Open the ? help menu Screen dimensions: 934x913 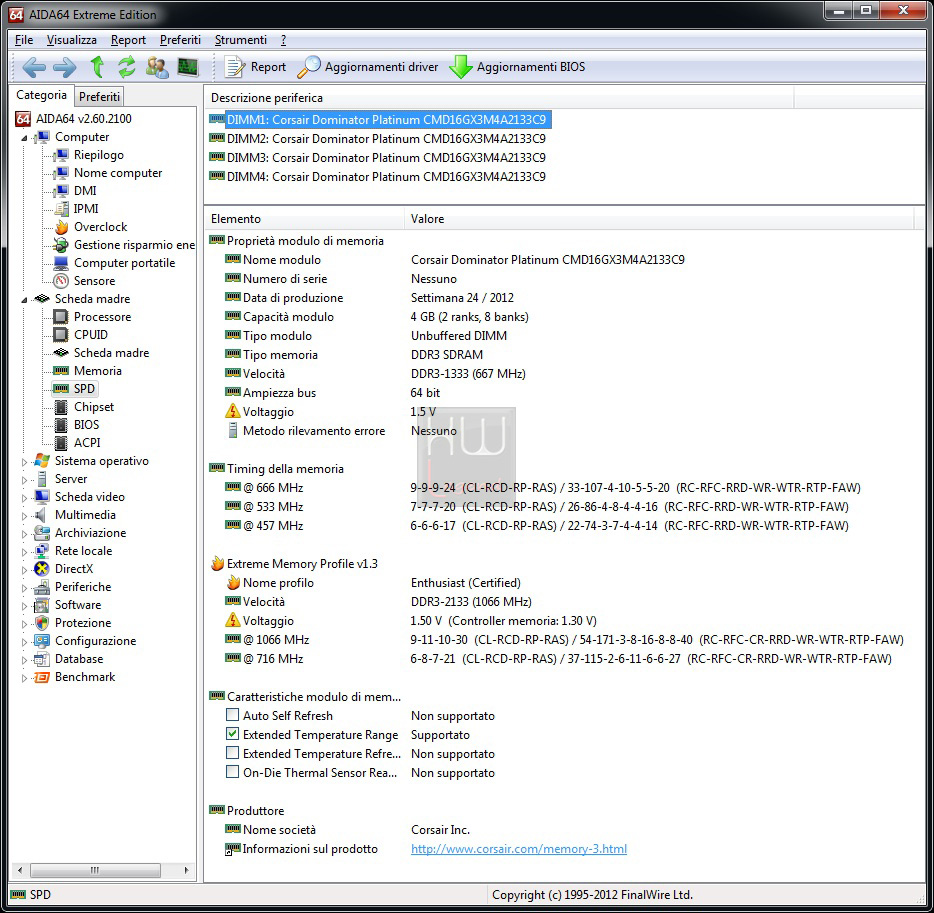point(284,40)
